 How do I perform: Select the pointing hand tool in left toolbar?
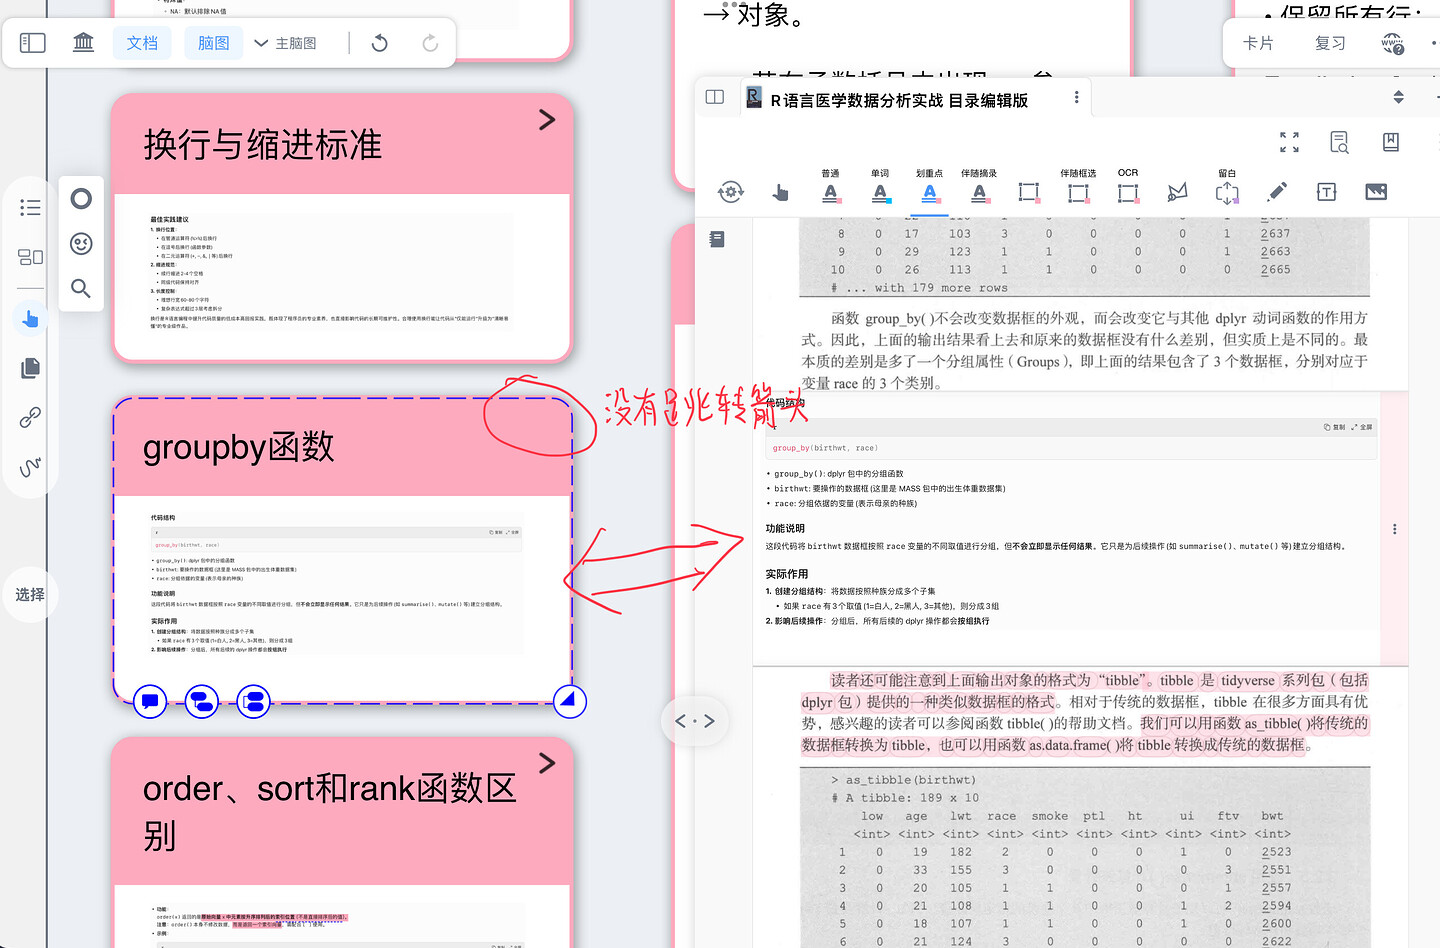tap(30, 318)
